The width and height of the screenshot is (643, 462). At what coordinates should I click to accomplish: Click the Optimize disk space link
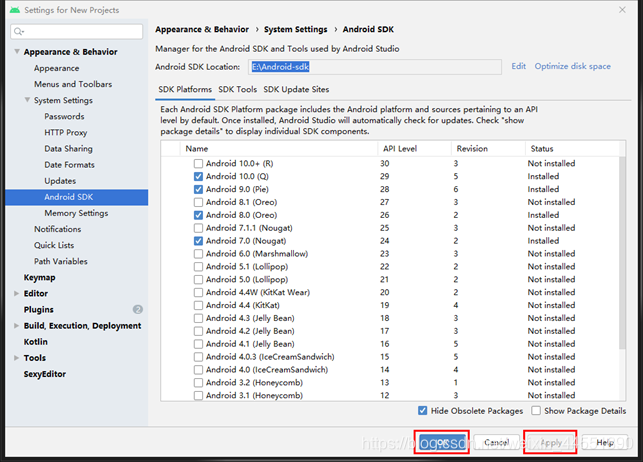click(572, 66)
